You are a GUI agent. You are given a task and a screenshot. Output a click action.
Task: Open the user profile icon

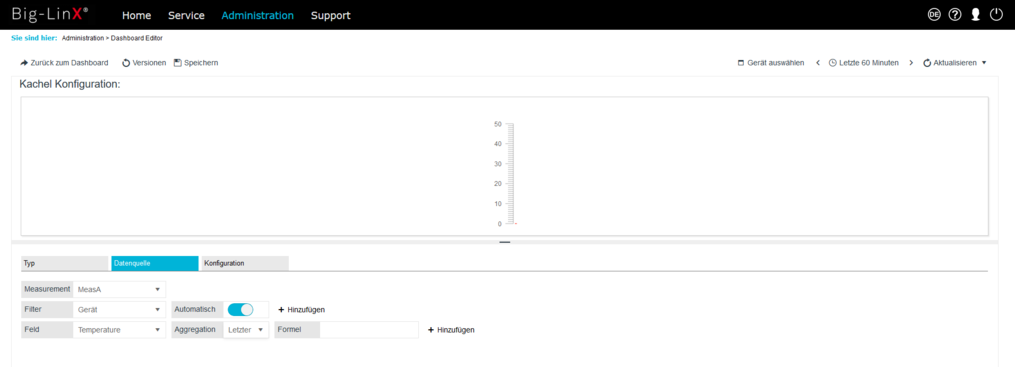tap(976, 15)
